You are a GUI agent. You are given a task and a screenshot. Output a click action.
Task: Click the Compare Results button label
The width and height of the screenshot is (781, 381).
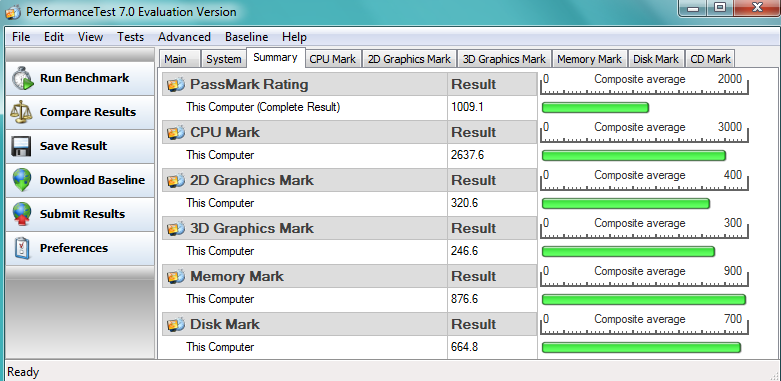[88, 112]
